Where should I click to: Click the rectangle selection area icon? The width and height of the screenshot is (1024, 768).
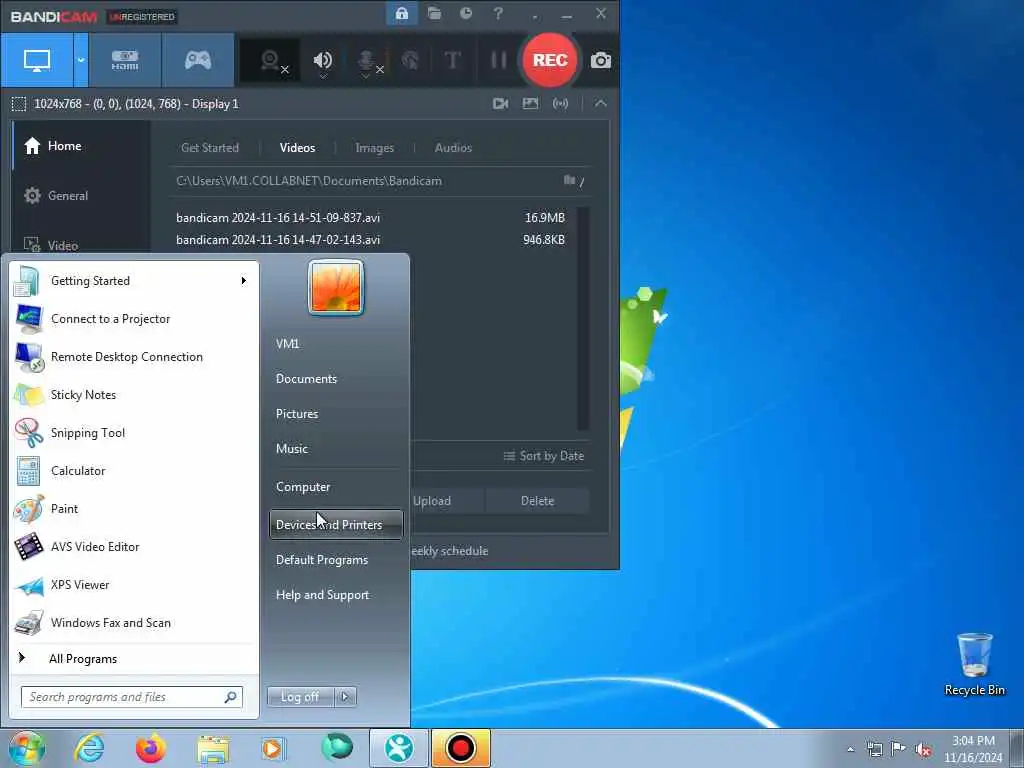(19, 104)
